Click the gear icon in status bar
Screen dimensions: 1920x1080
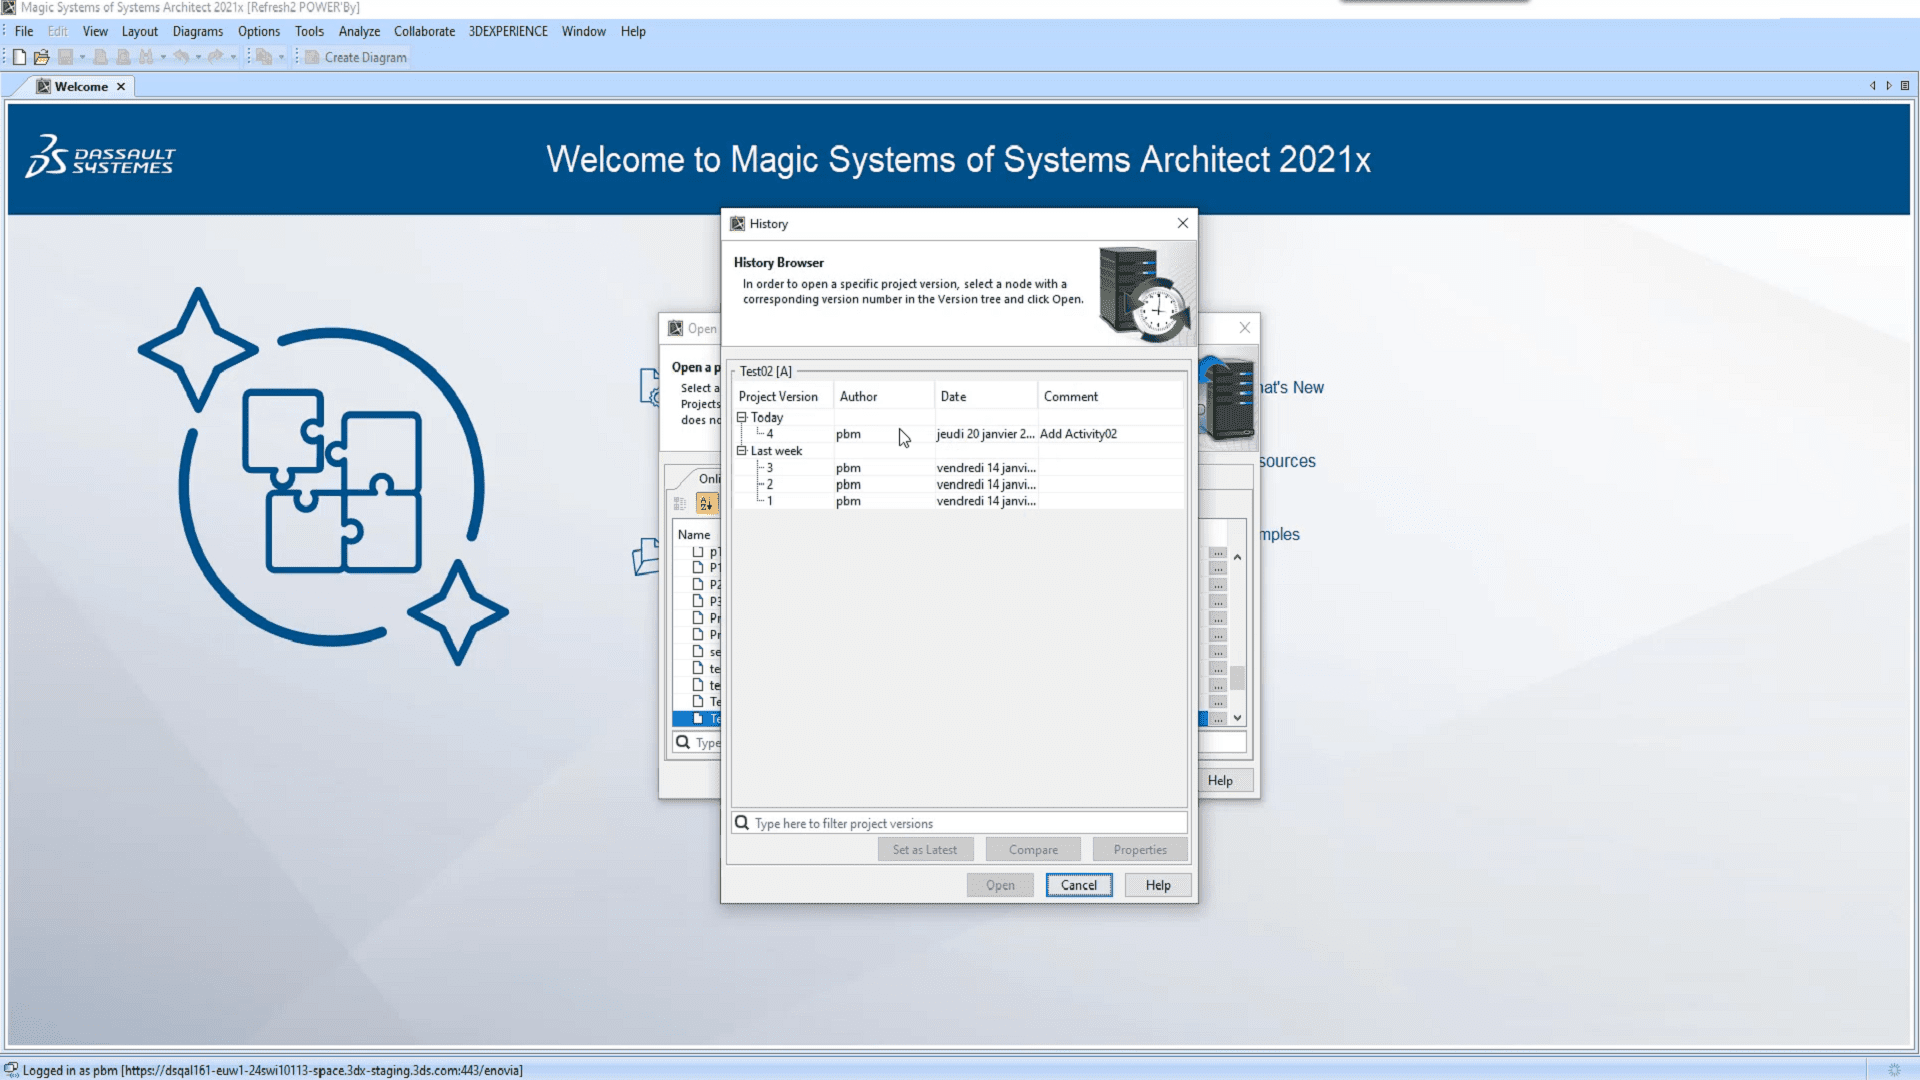(x=1894, y=1070)
